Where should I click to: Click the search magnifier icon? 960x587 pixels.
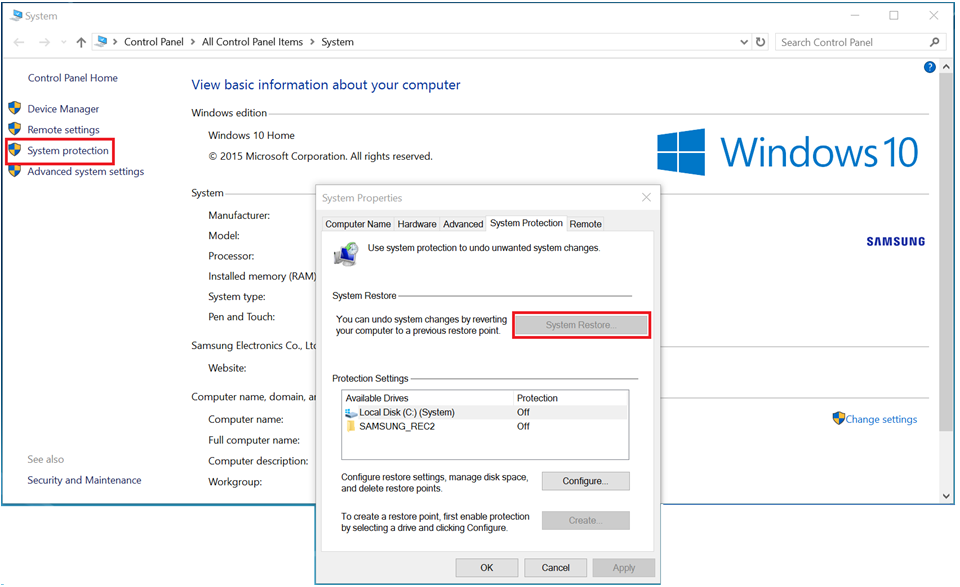point(934,42)
